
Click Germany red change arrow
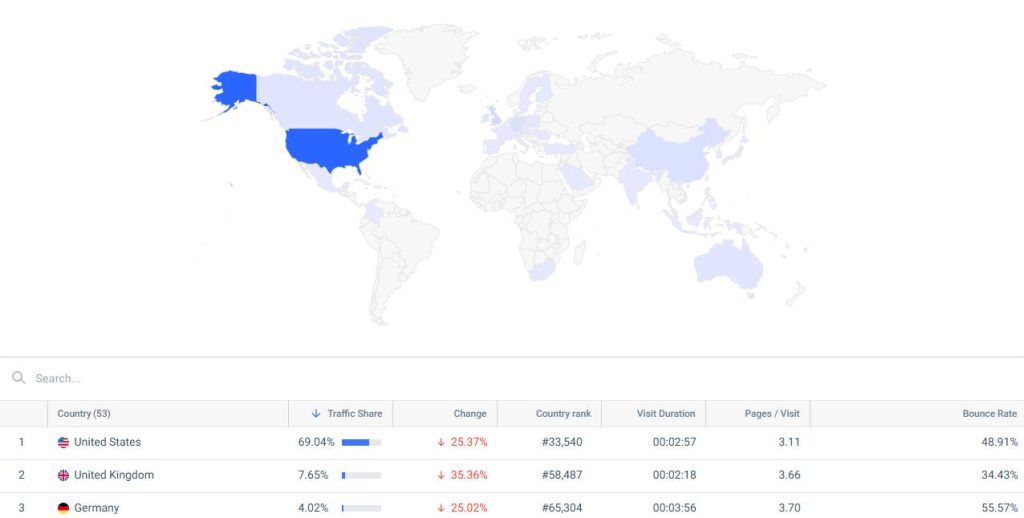click(x=441, y=508)
